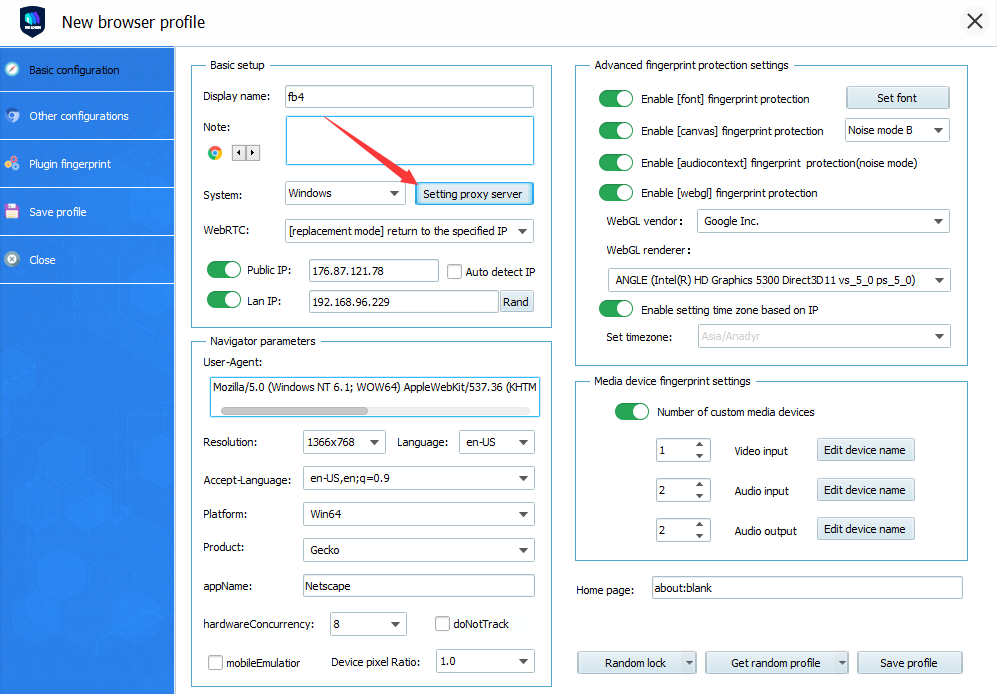Click the left arrow next to Chrome icon
Viewport: 997px width, 694px height.
(x=239, y=153)
